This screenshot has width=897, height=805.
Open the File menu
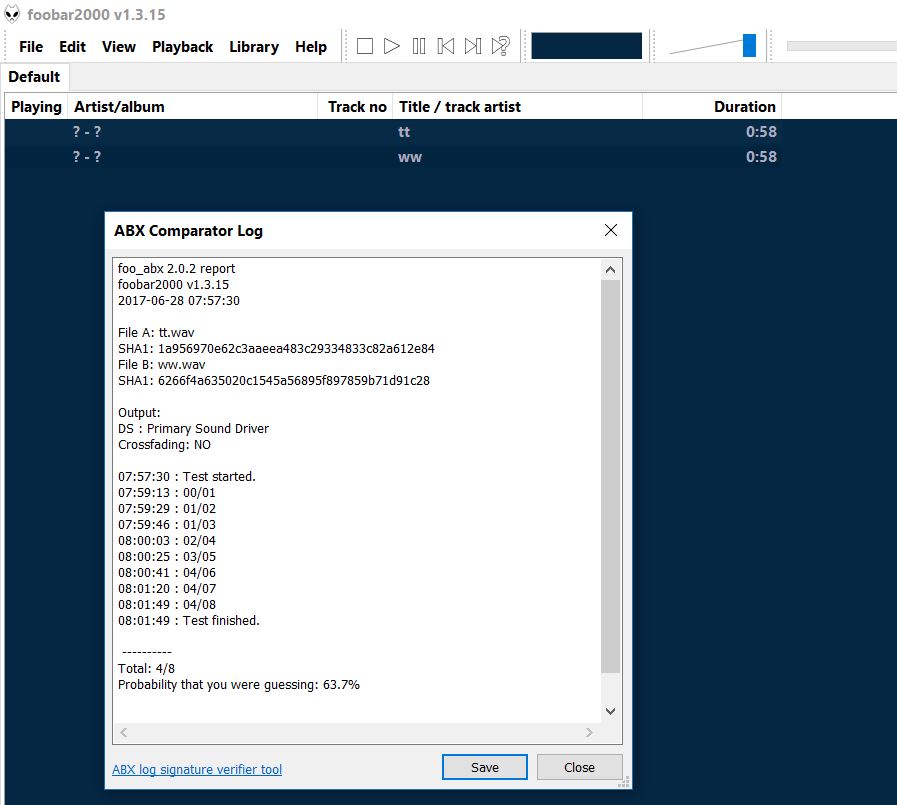click(x=31, y=46)
